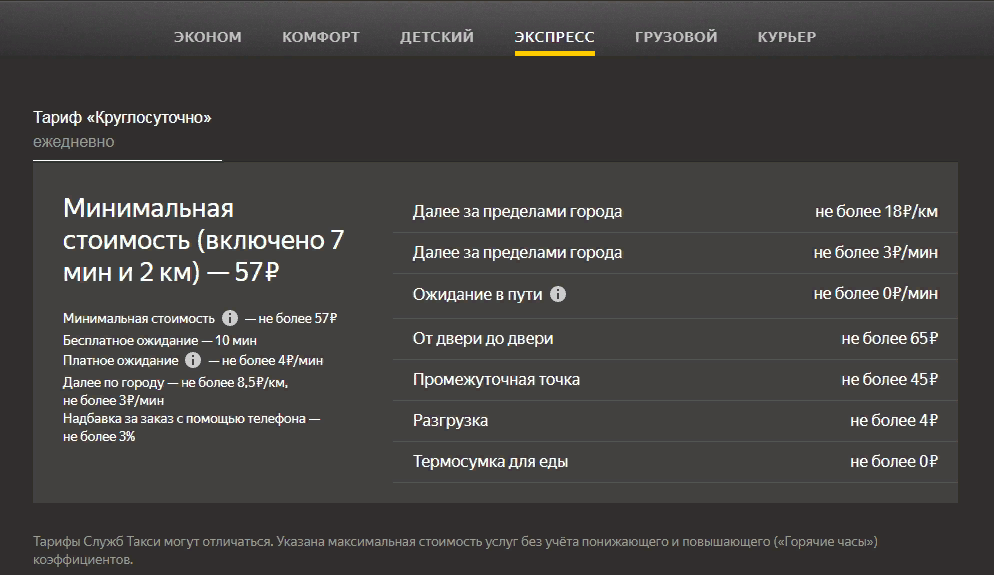Click the Бесплатное ожидание — 10 мин line
This screenshot has height=575, width=994.
pyautogui.click(x=159, y=340)
